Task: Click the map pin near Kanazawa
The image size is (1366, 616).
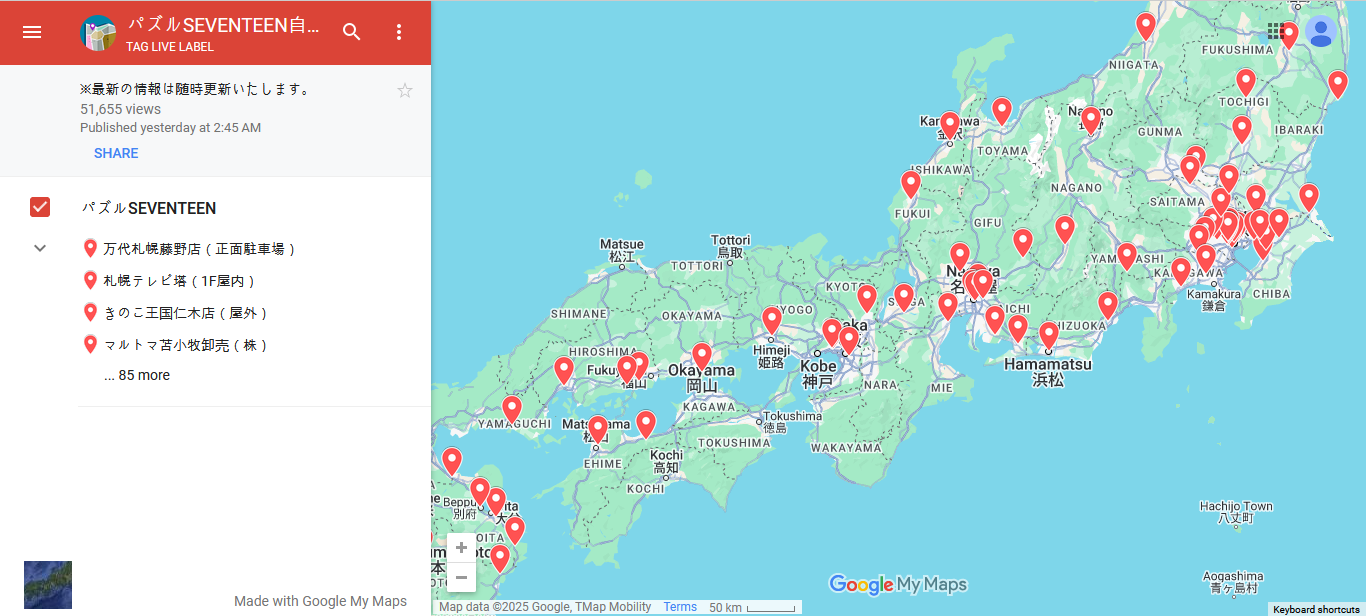Action: point(950,127)
